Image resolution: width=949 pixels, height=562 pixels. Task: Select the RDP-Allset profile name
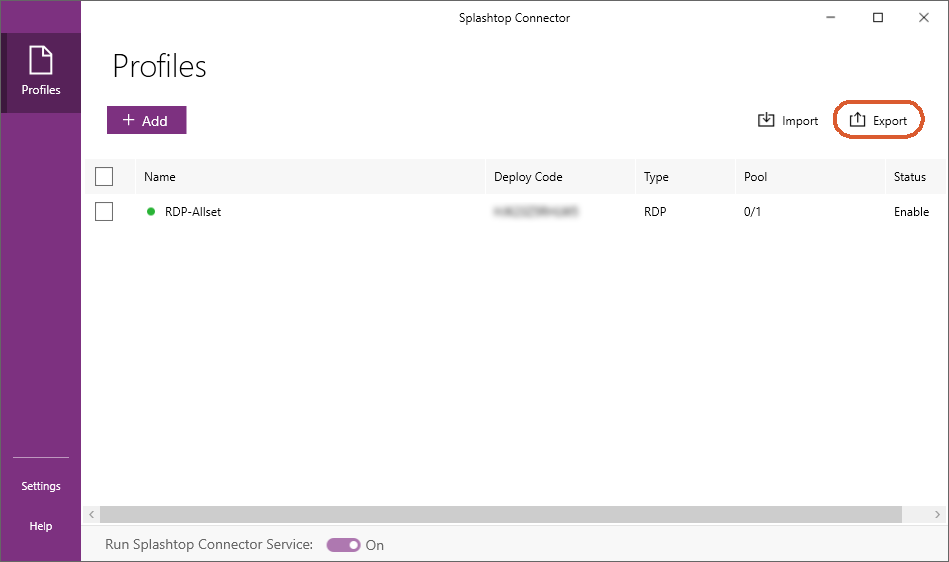pyautogui.click(x=193, y=212)
